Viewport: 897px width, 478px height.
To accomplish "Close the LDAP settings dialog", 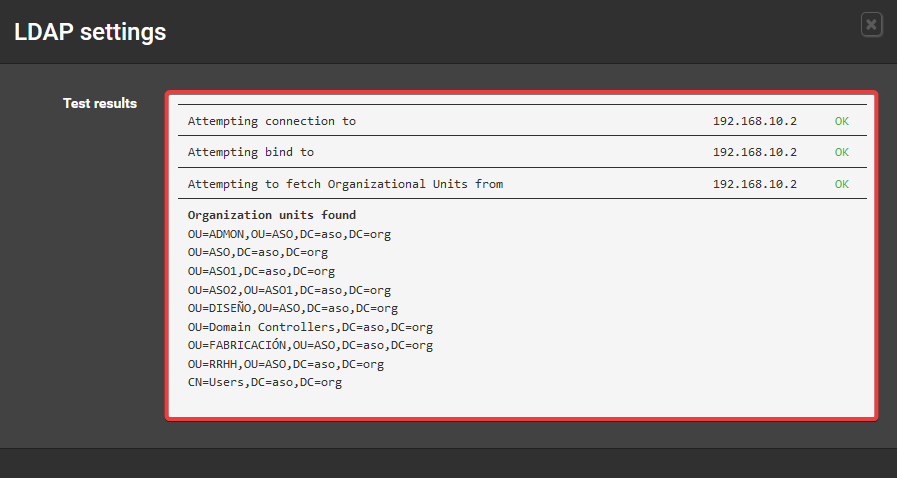I will pyautogui.click(x=872, y=25).
